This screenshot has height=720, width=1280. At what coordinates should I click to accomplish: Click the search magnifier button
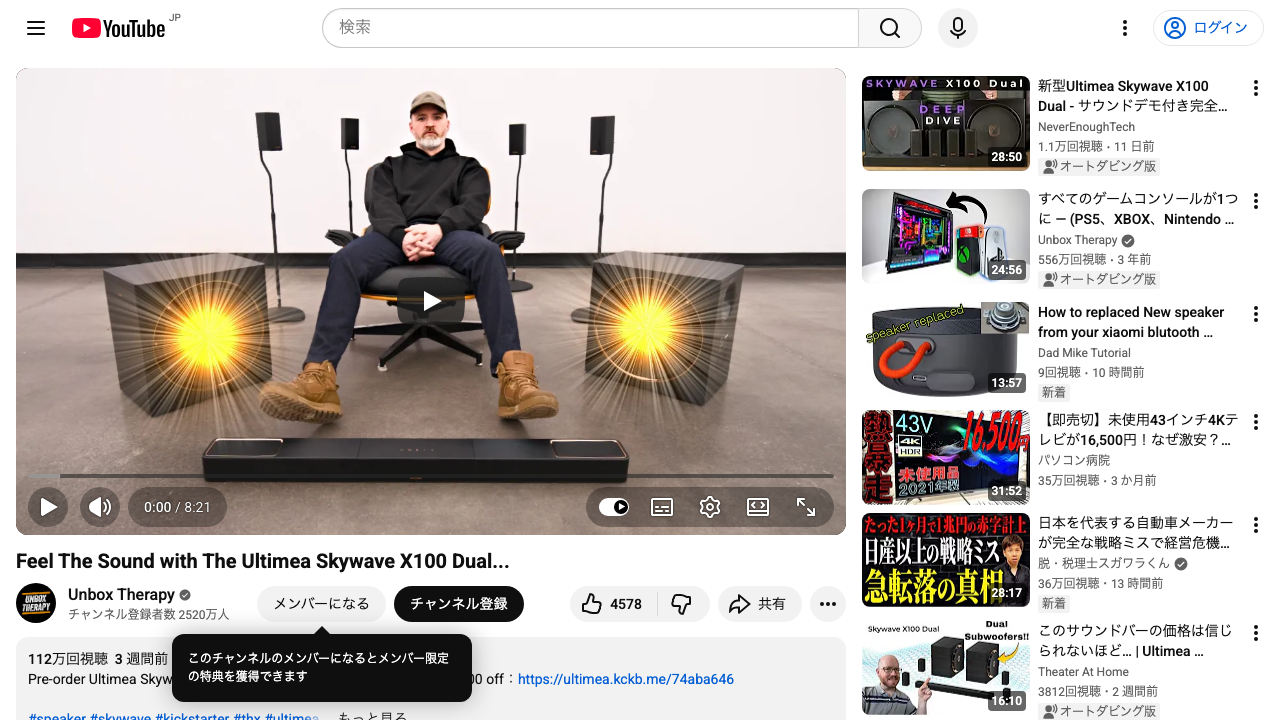click(x=890, y=28)
